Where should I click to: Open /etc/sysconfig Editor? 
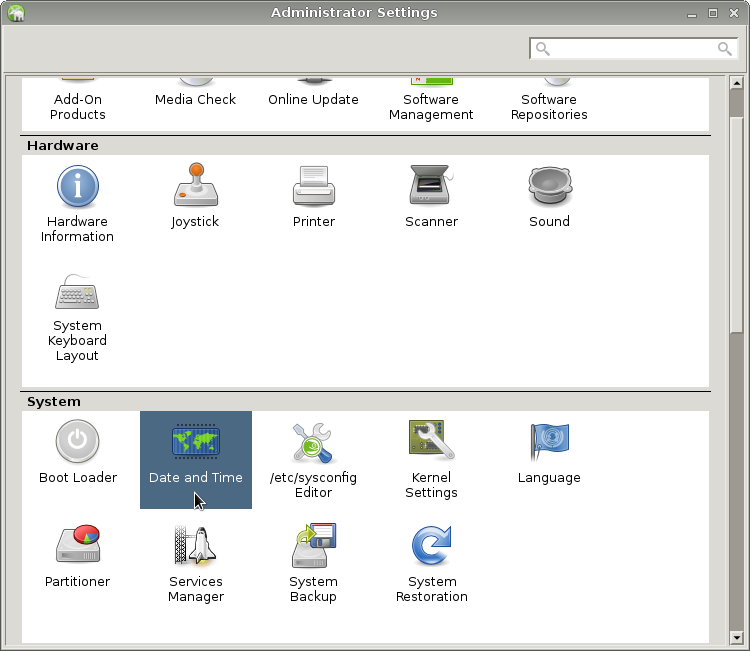click(x=314, y=460)
